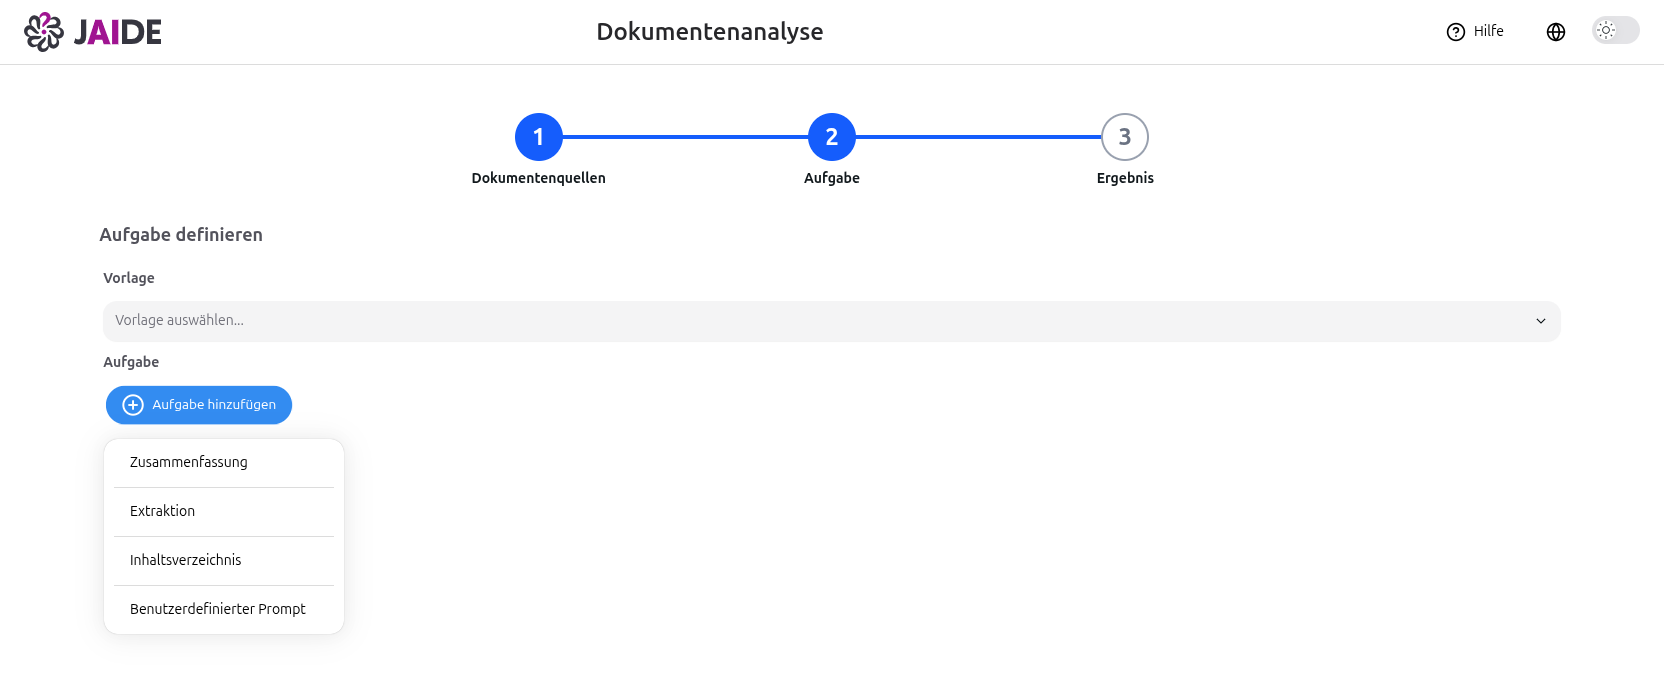Click the chevron arrow of Vorlage dropdown

(1541, 321)
